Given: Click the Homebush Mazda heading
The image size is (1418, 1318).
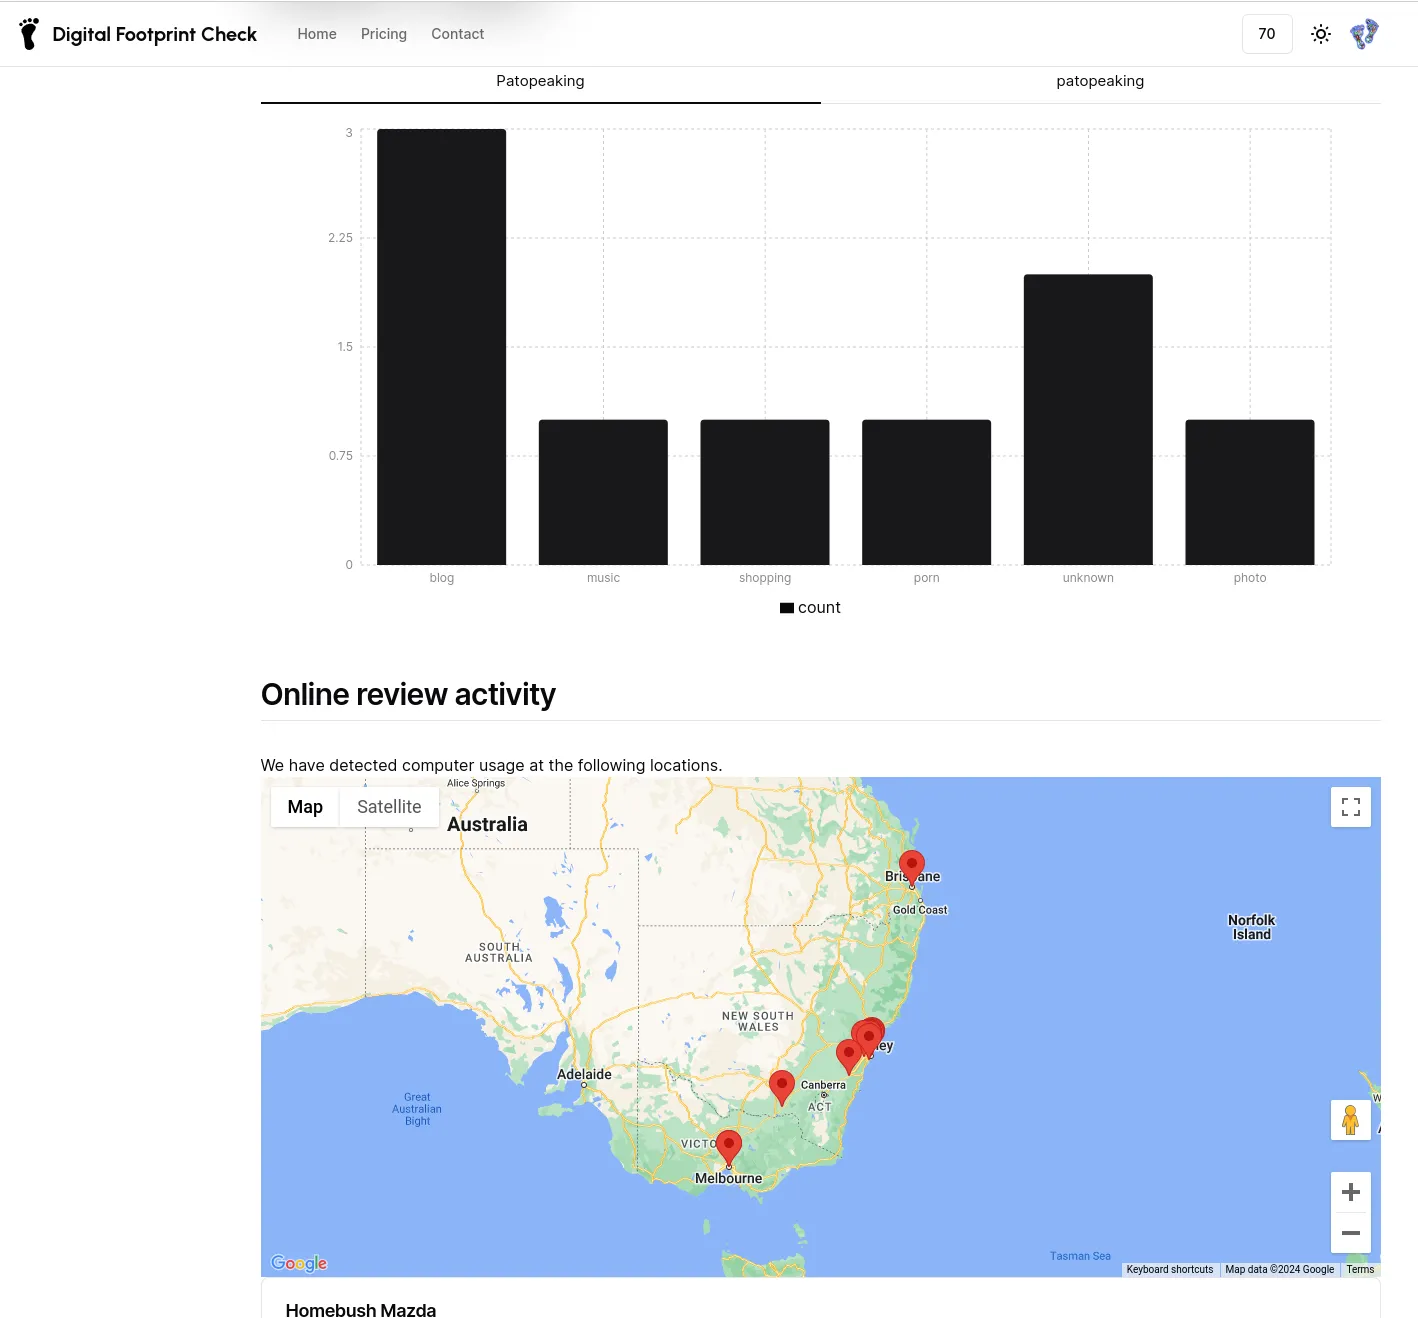Looking at the screenshot, I should (x=360, y=1309).
